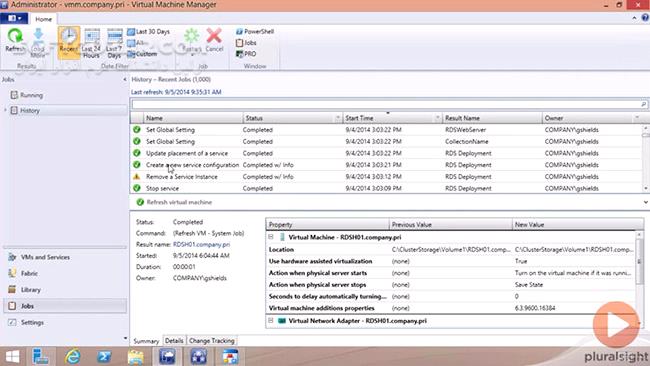Open the Owner column filter dropdown

tap(637, 118)
